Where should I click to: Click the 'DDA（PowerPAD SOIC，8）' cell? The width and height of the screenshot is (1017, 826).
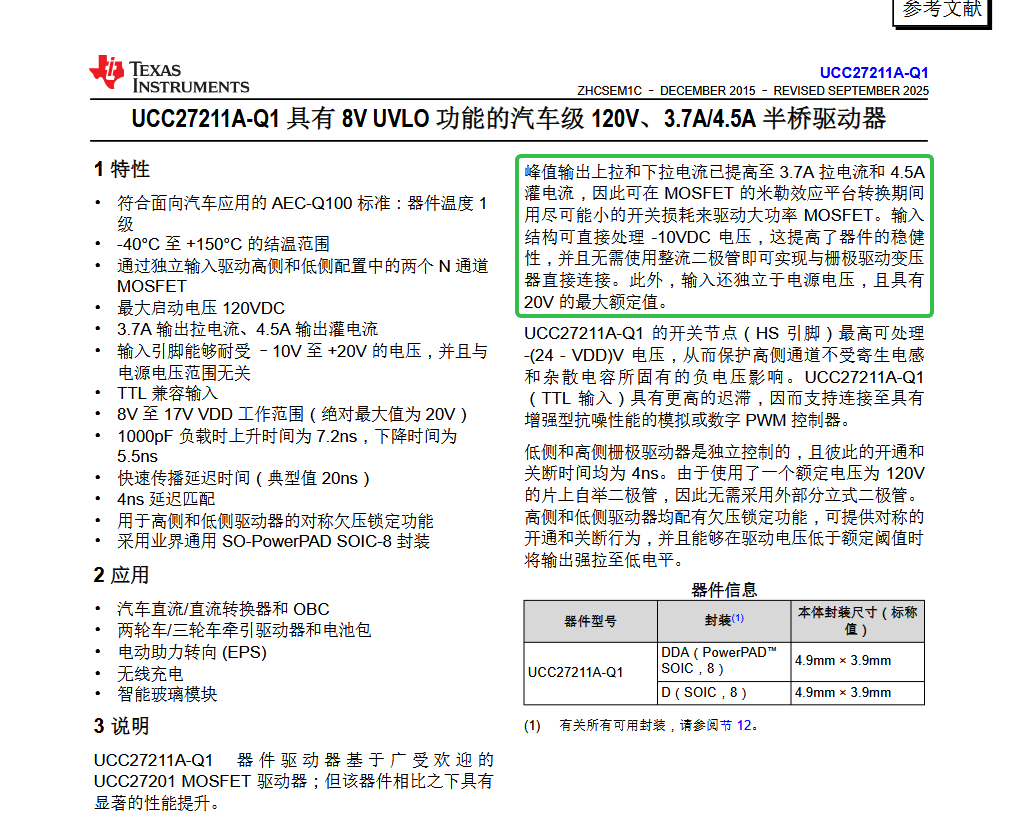(724, 661)
